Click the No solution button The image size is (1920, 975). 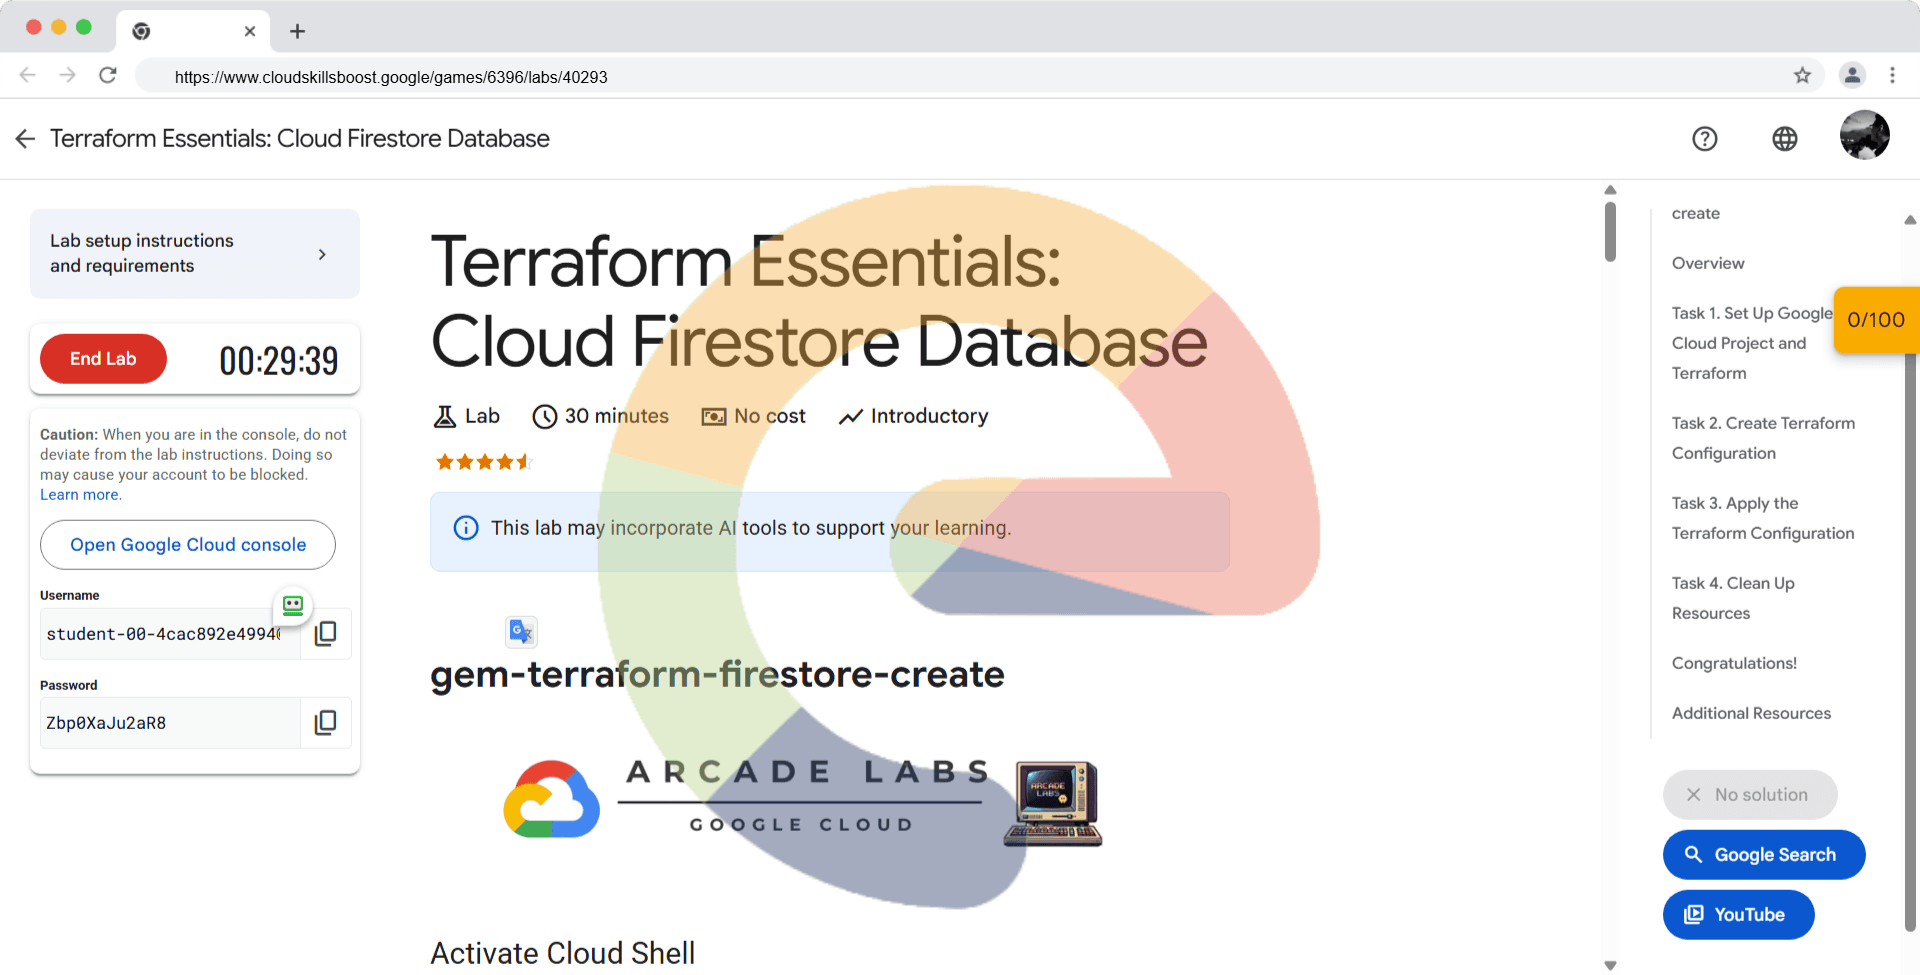[1750, 795]
